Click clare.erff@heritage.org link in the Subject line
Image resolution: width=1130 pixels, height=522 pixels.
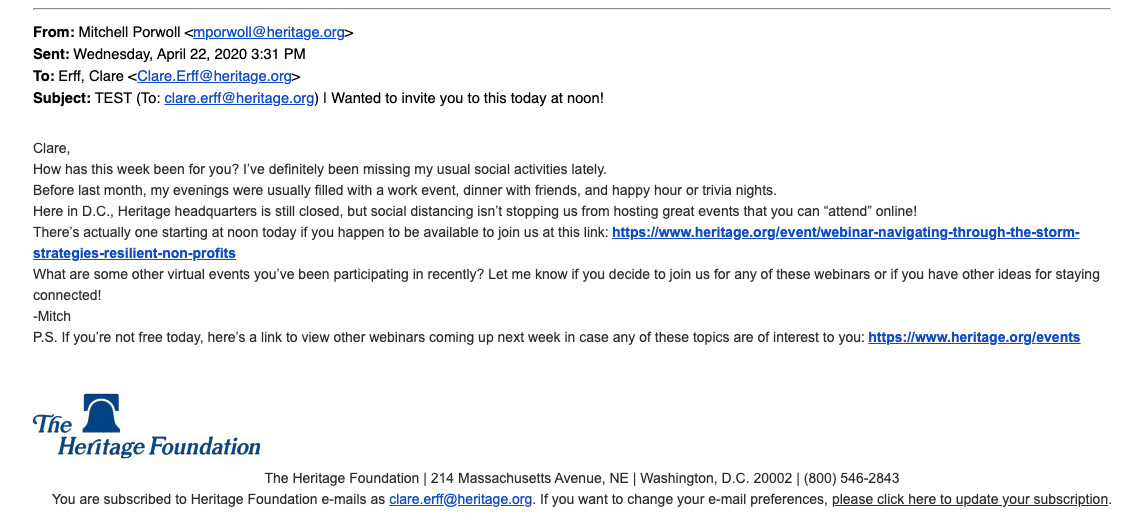click(239, 98)
